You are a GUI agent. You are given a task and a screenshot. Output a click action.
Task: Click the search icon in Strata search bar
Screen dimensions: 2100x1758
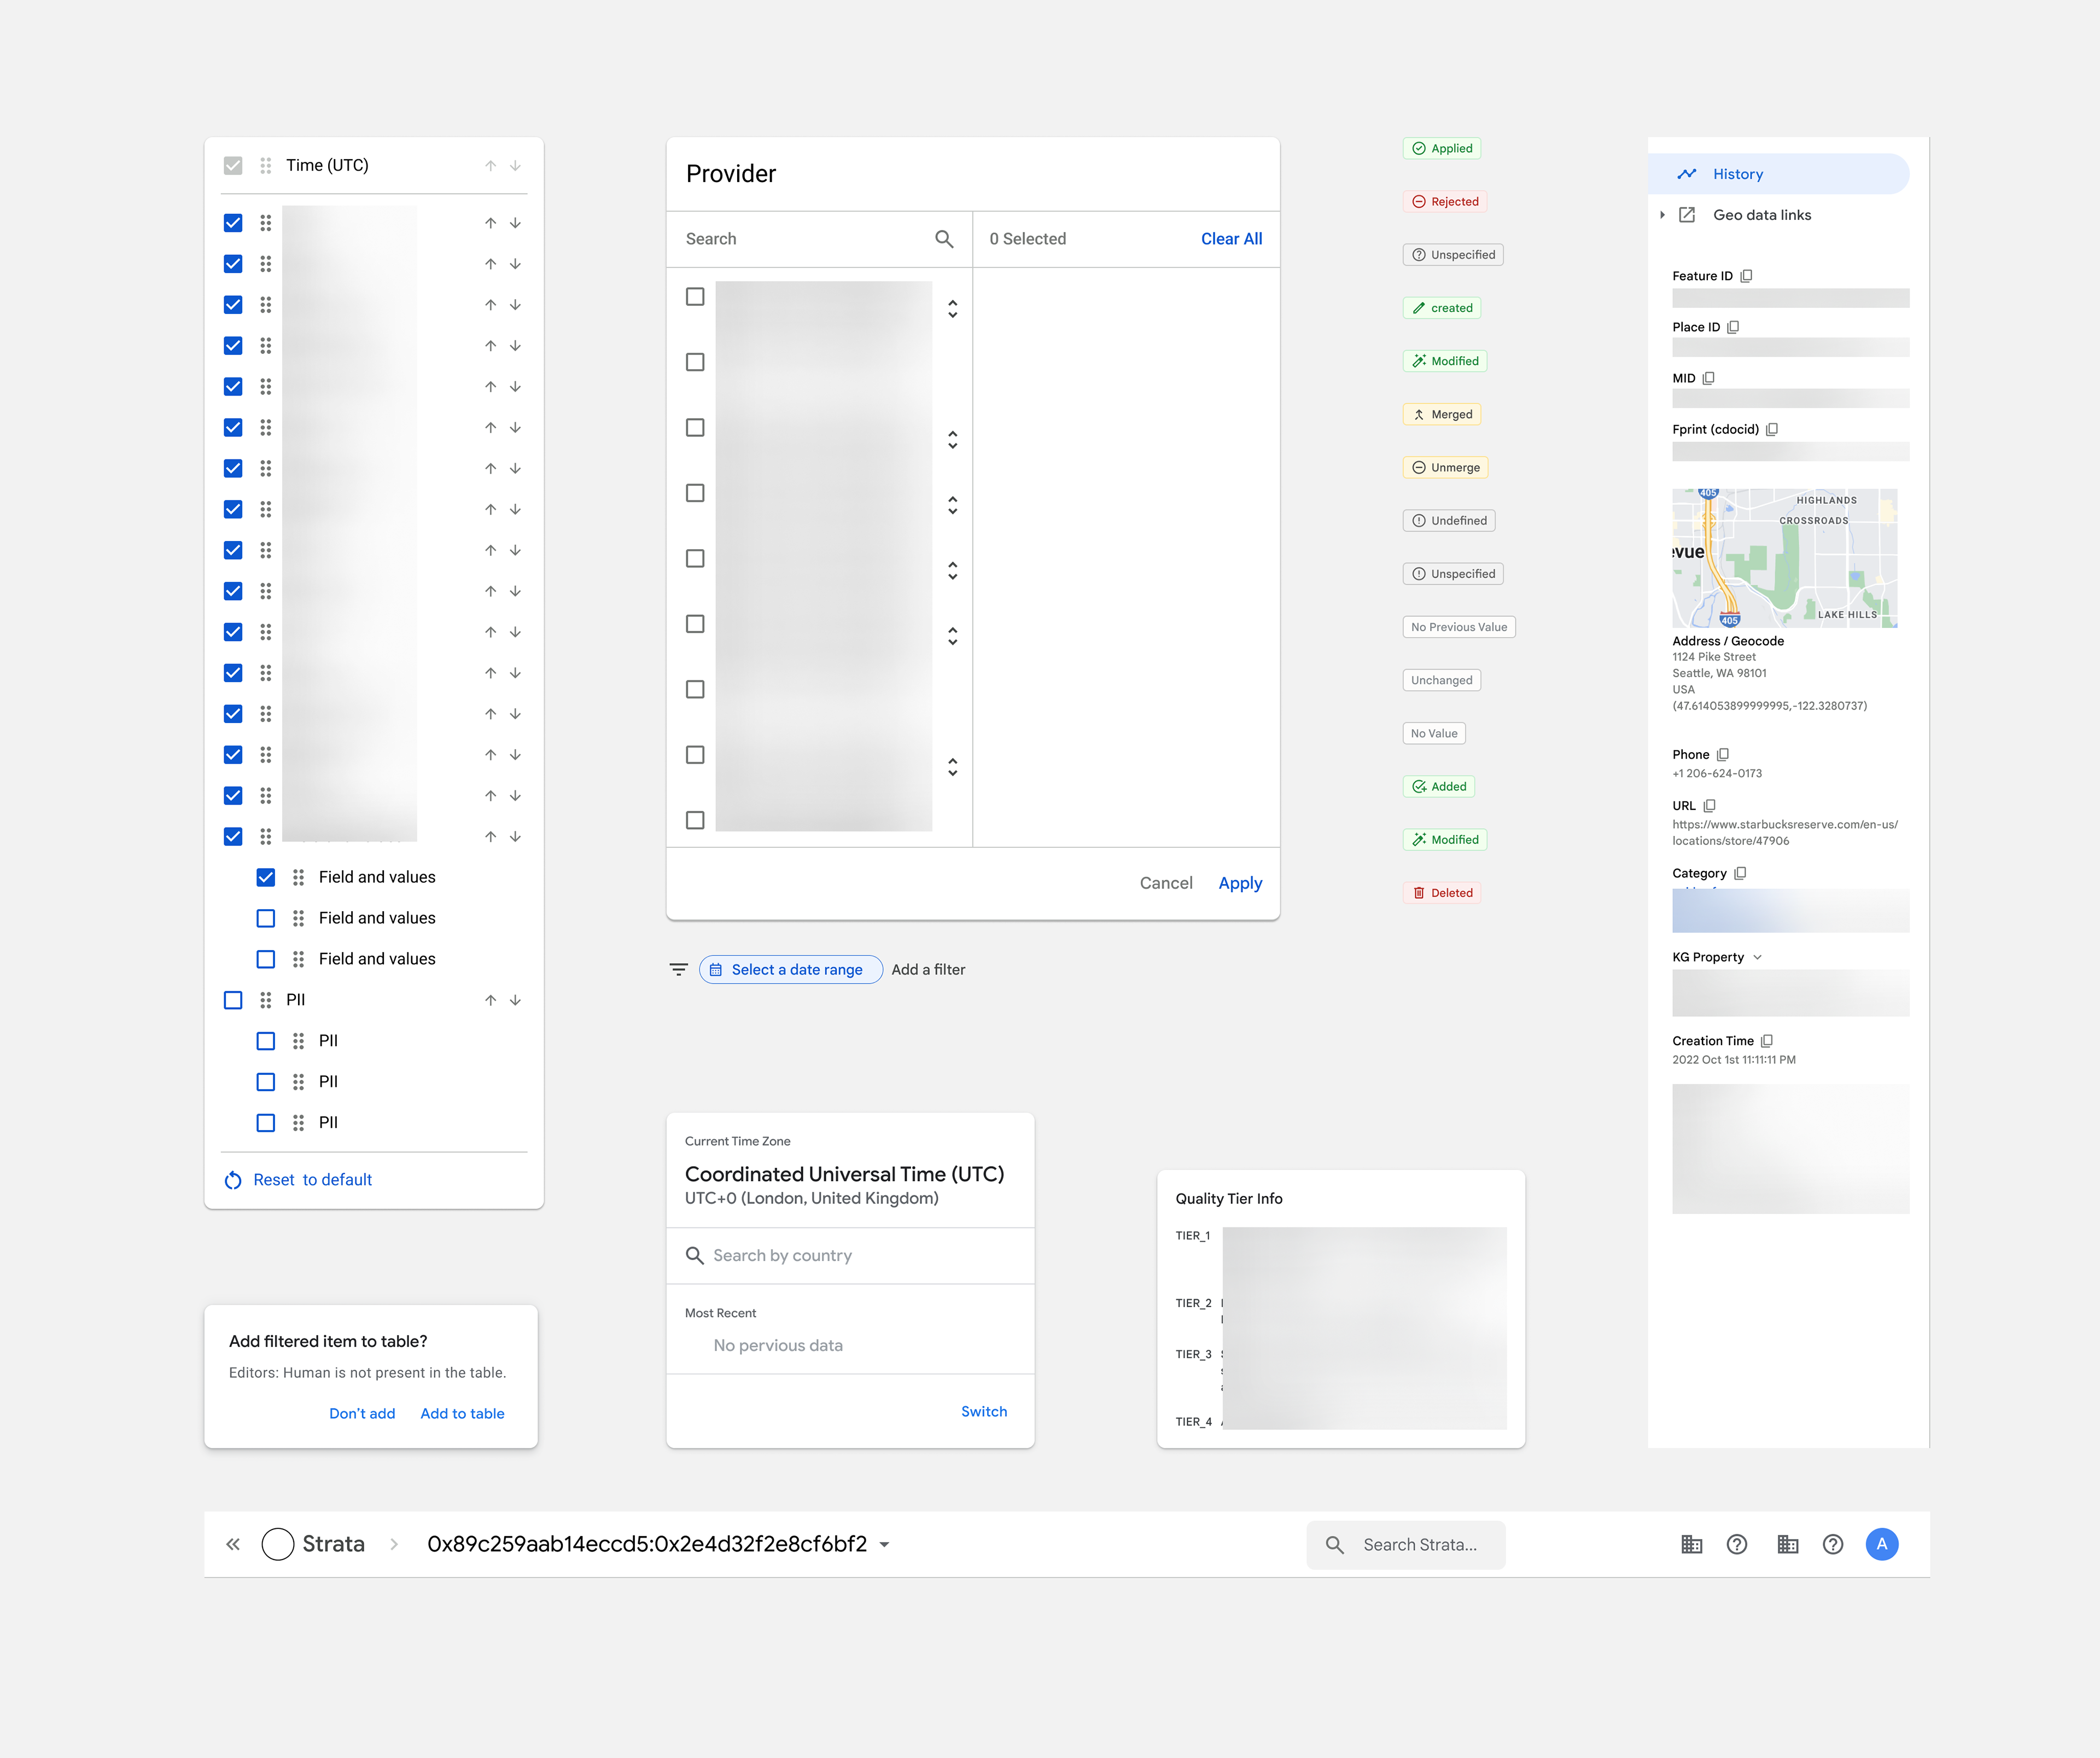pyautogui.click(x=1334, y=1545)
